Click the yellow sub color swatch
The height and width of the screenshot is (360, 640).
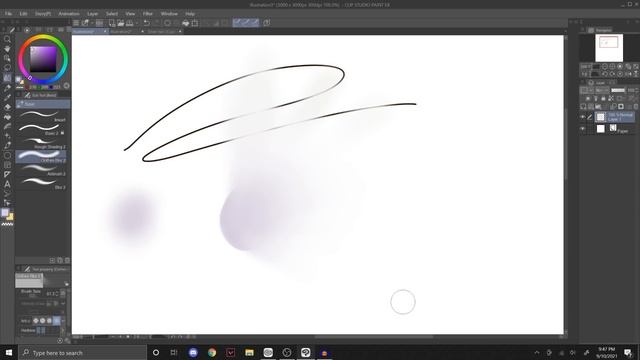(10, 217)
